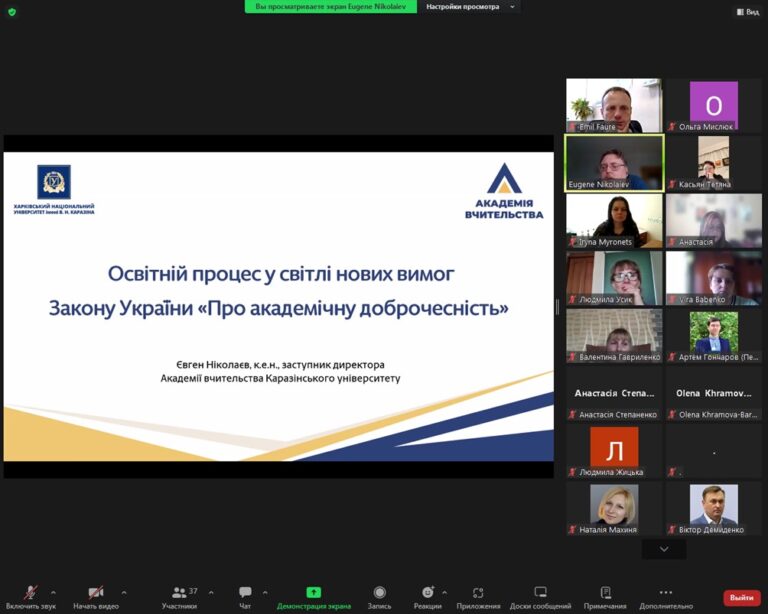Start recording with the Record icon
Screen dimensions: 768x614
click(x=380, y=592)
